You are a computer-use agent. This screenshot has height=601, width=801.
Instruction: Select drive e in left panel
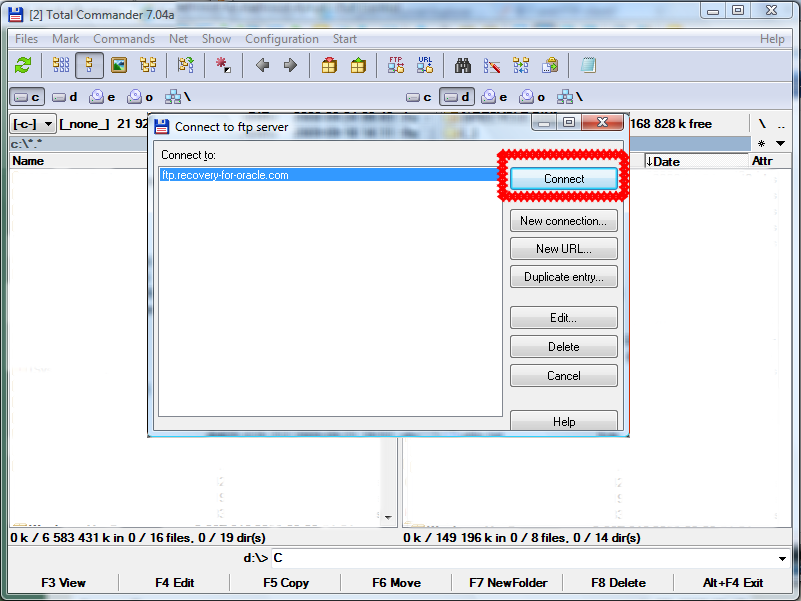102,97
